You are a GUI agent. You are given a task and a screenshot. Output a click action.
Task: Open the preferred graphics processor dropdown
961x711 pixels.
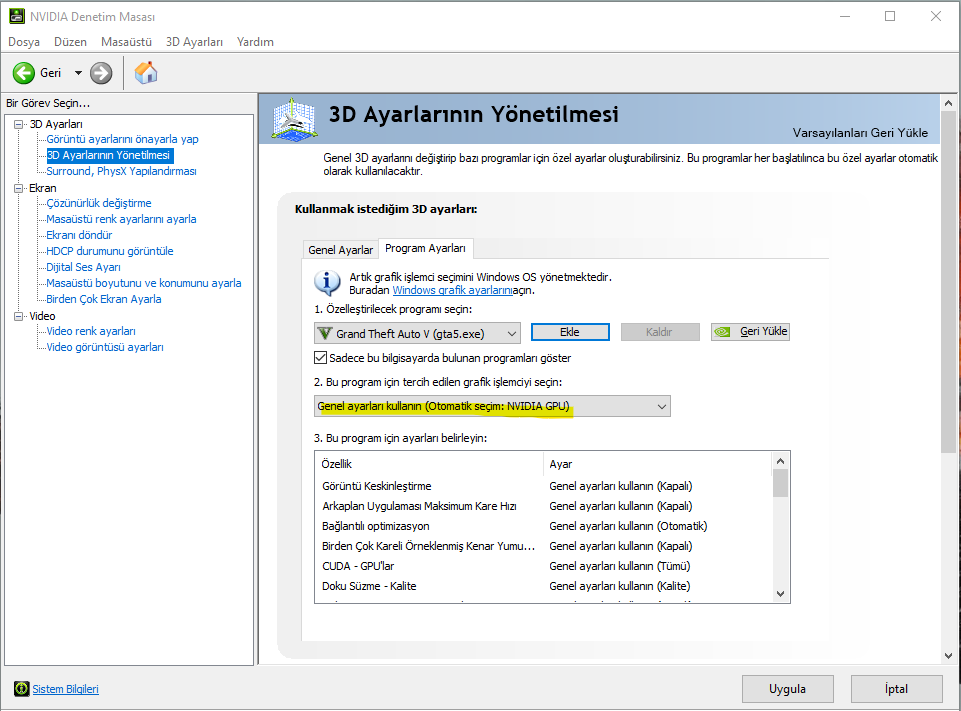pyautogui.click(x=492, y=406)
